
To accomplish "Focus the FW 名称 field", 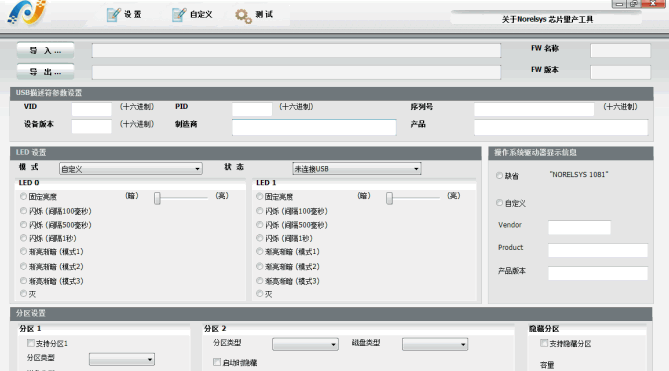I will pyautogui.click(x=620, y=50).
